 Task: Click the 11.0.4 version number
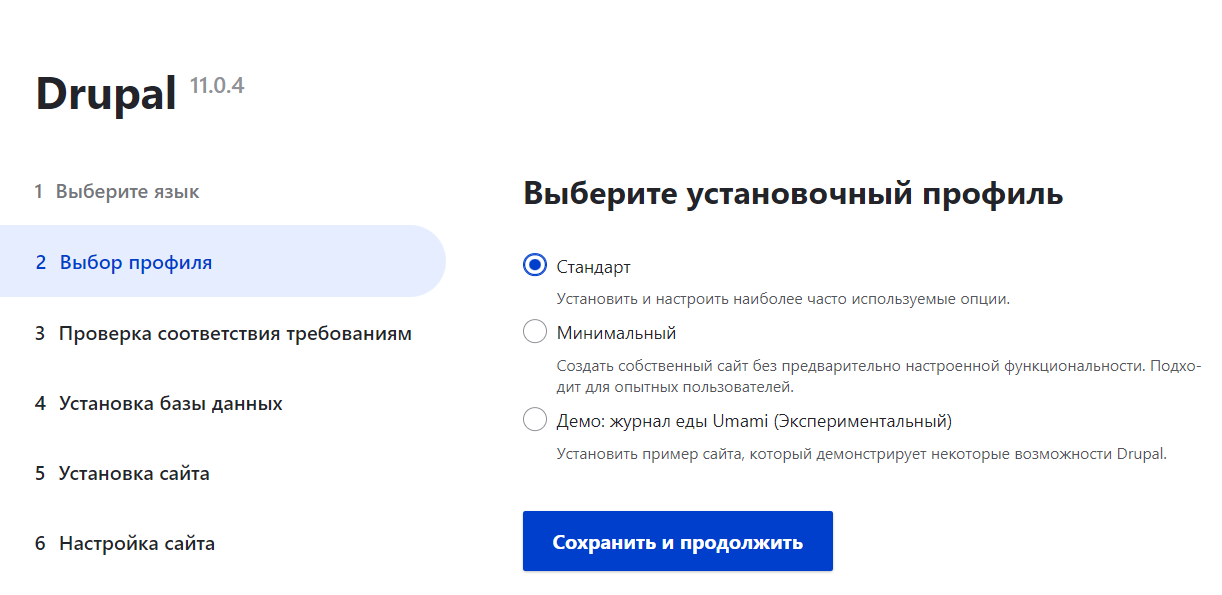tap(217, 85)
